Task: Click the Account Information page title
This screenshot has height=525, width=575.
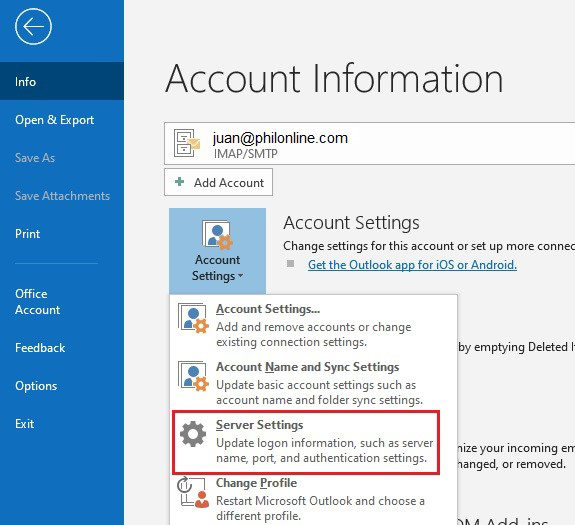Action: pyautogui.click(x=334, y=78)
